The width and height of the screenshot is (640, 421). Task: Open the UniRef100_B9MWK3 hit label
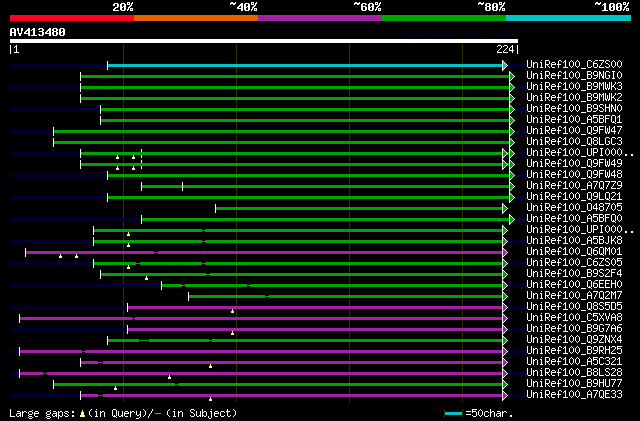click(574, 86)
